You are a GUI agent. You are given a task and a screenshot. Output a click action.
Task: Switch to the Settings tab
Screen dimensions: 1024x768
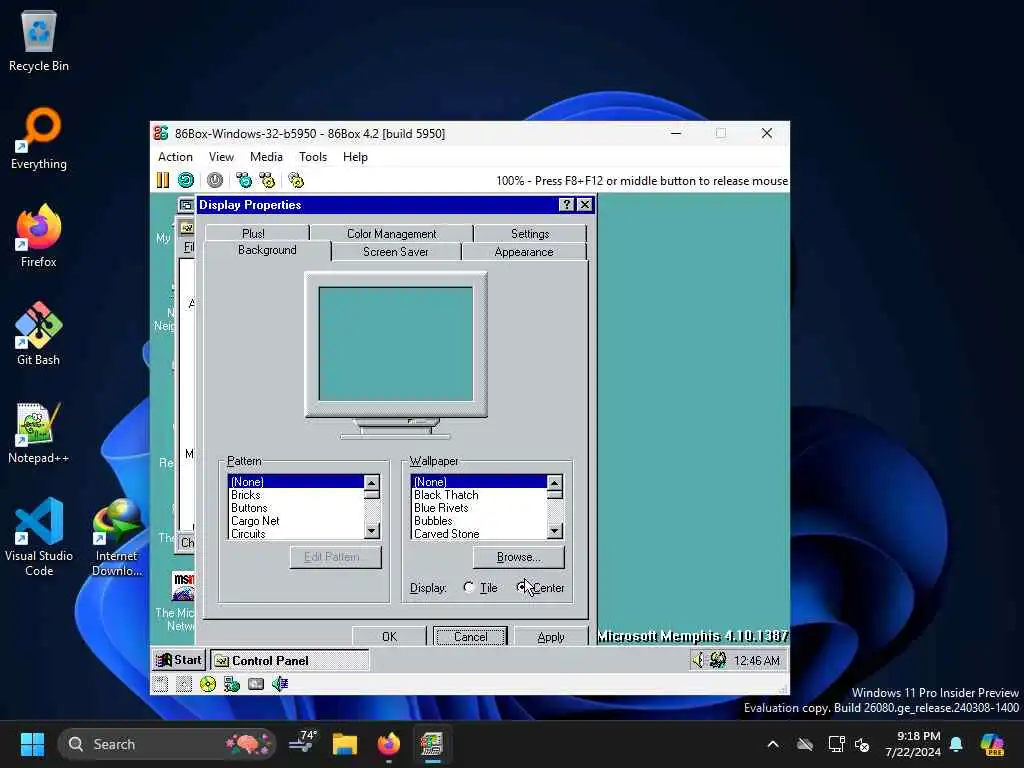pyautogui.click(x=530, y=233)
